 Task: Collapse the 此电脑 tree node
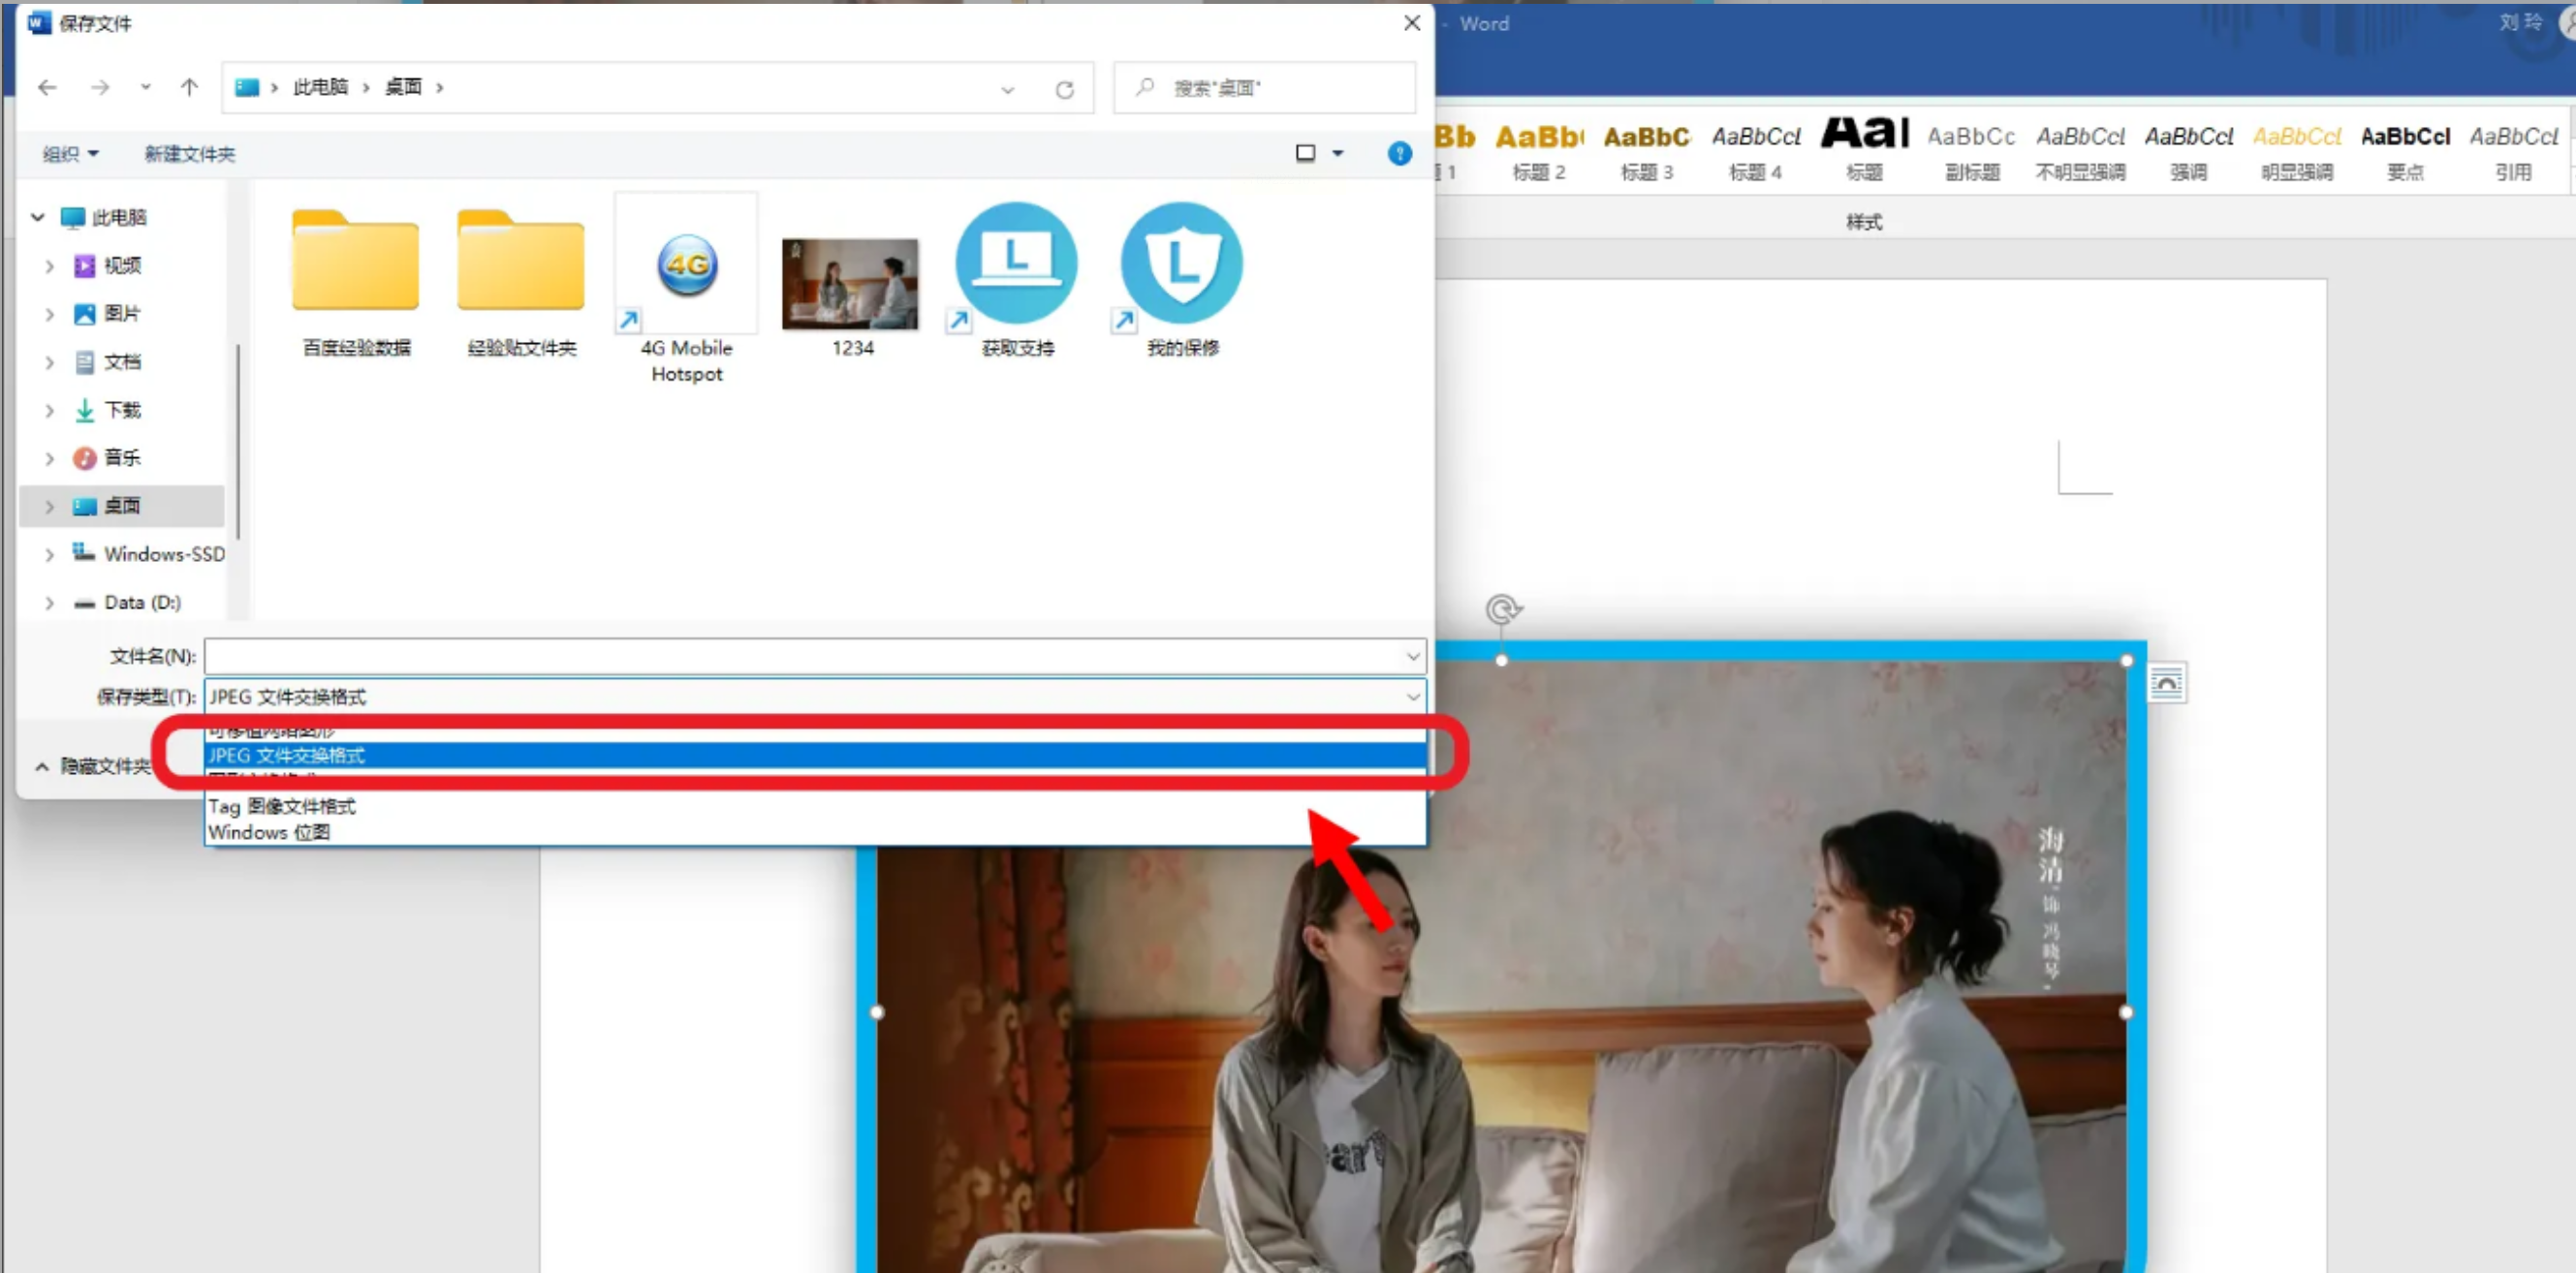[38, 217]
